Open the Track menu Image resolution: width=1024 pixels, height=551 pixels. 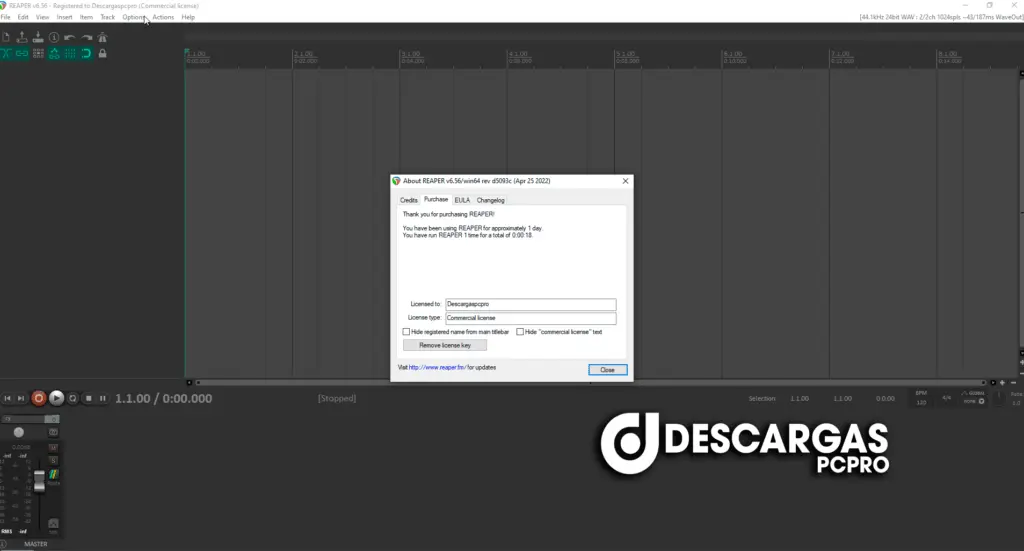[108, 17]
